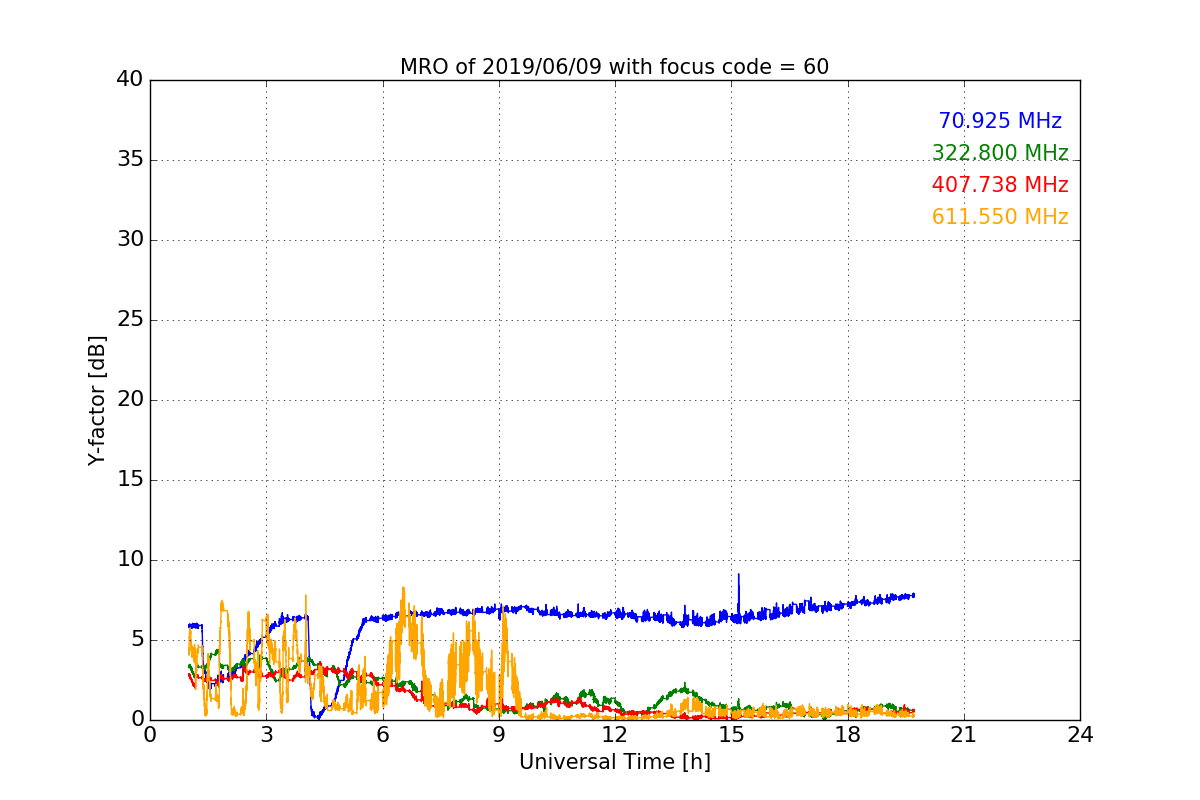Click the green curve bump near 13.8 hours
The width and height of the screenshot is (1200, 800).
point(683,689)
